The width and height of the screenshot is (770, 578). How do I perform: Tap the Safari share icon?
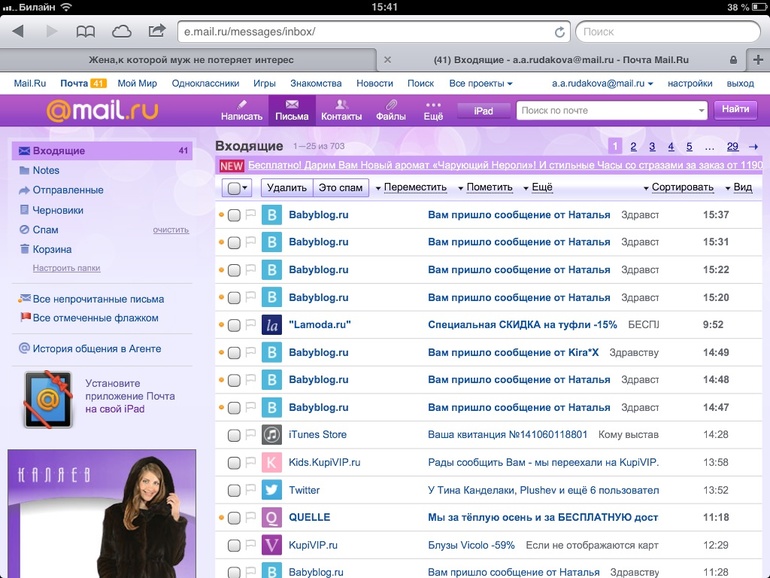[157, 31]
